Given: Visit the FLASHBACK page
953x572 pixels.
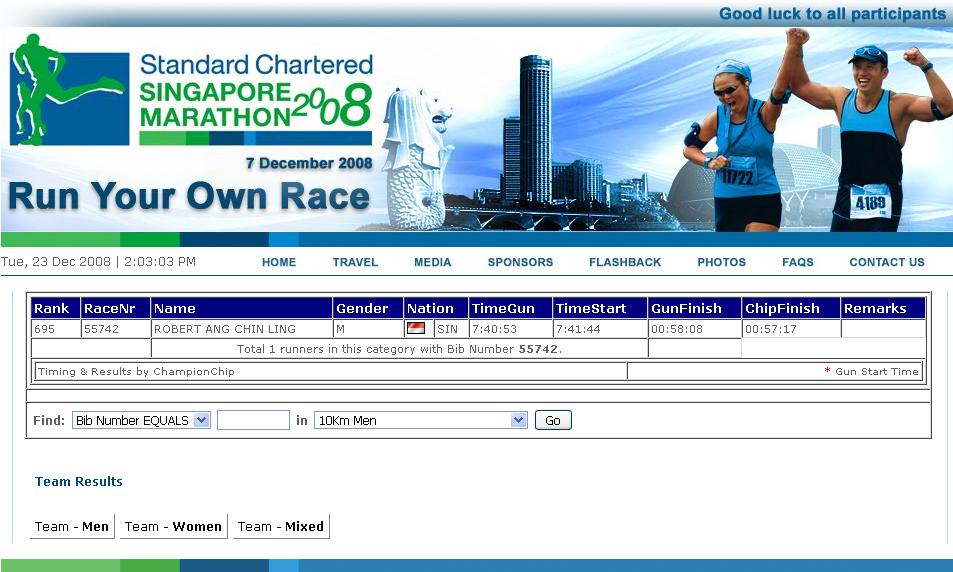Looking at the screenshot, I should point(625,262).
